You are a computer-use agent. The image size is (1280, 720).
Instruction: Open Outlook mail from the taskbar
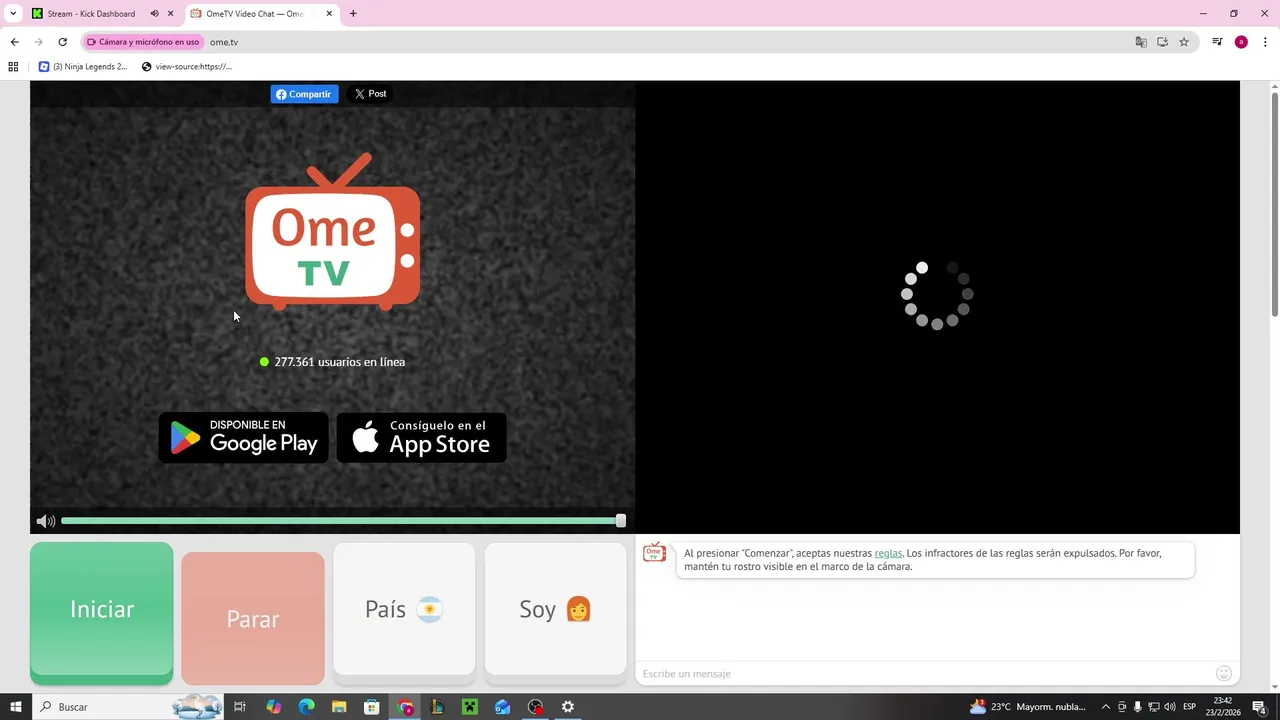503,707
